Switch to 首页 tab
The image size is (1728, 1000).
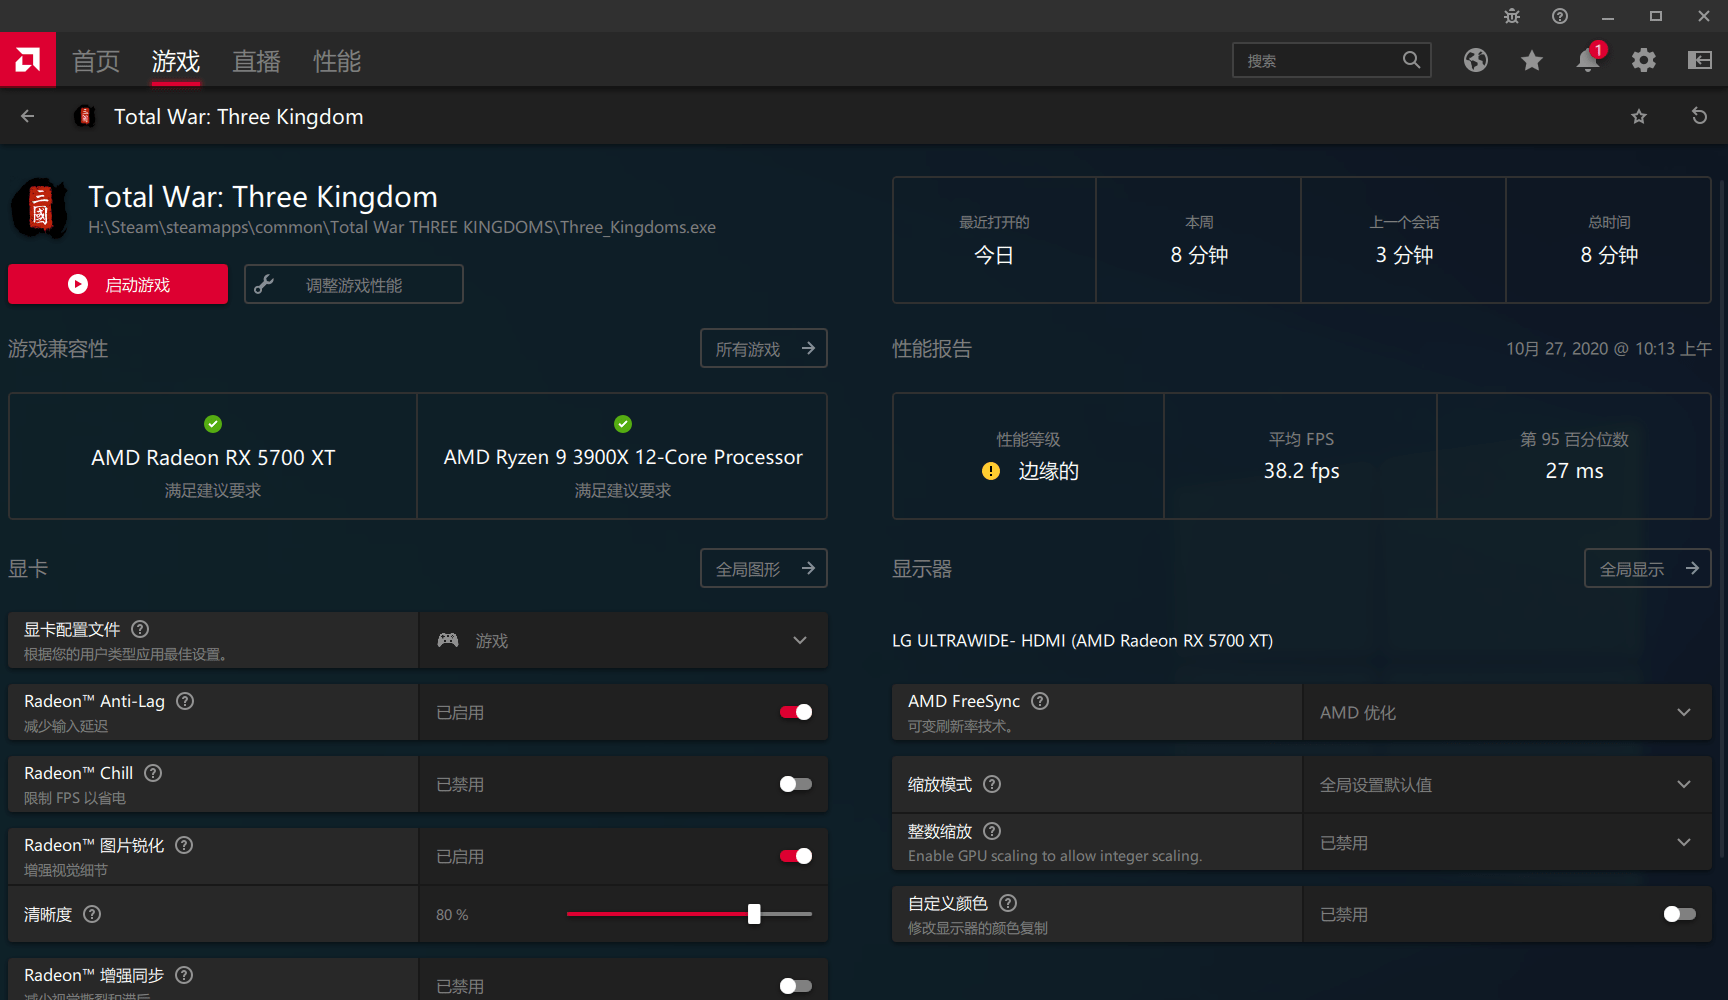[x=96, y=61]
